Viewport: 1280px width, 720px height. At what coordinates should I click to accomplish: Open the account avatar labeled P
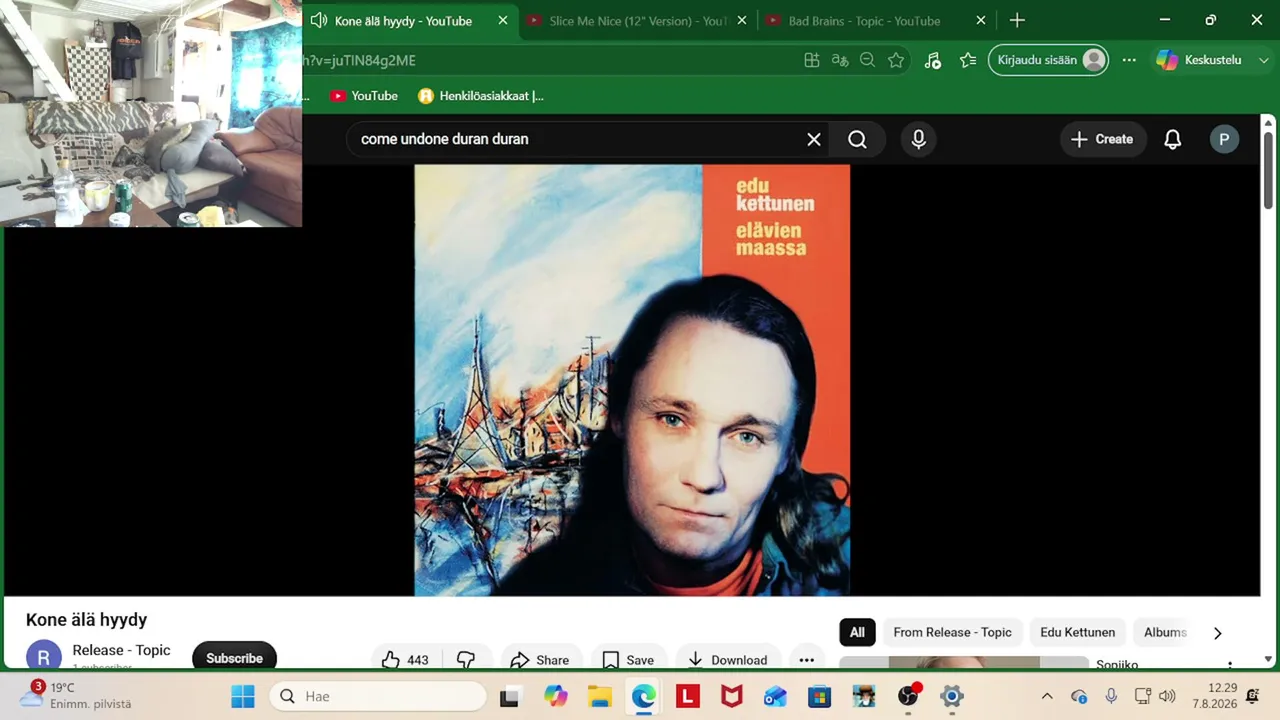pos(1224,139)
